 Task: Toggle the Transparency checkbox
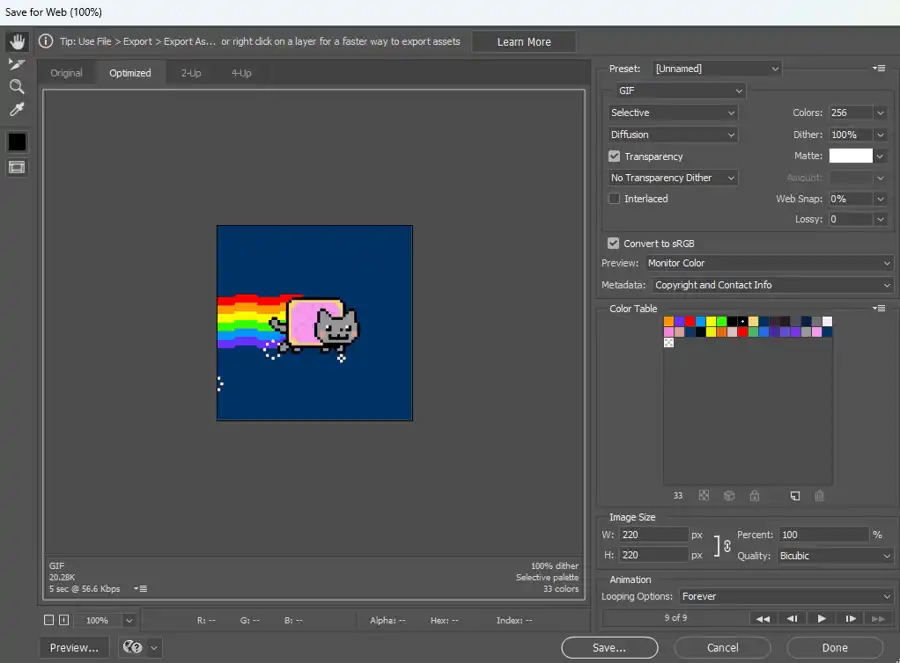[x=614, y=156]
